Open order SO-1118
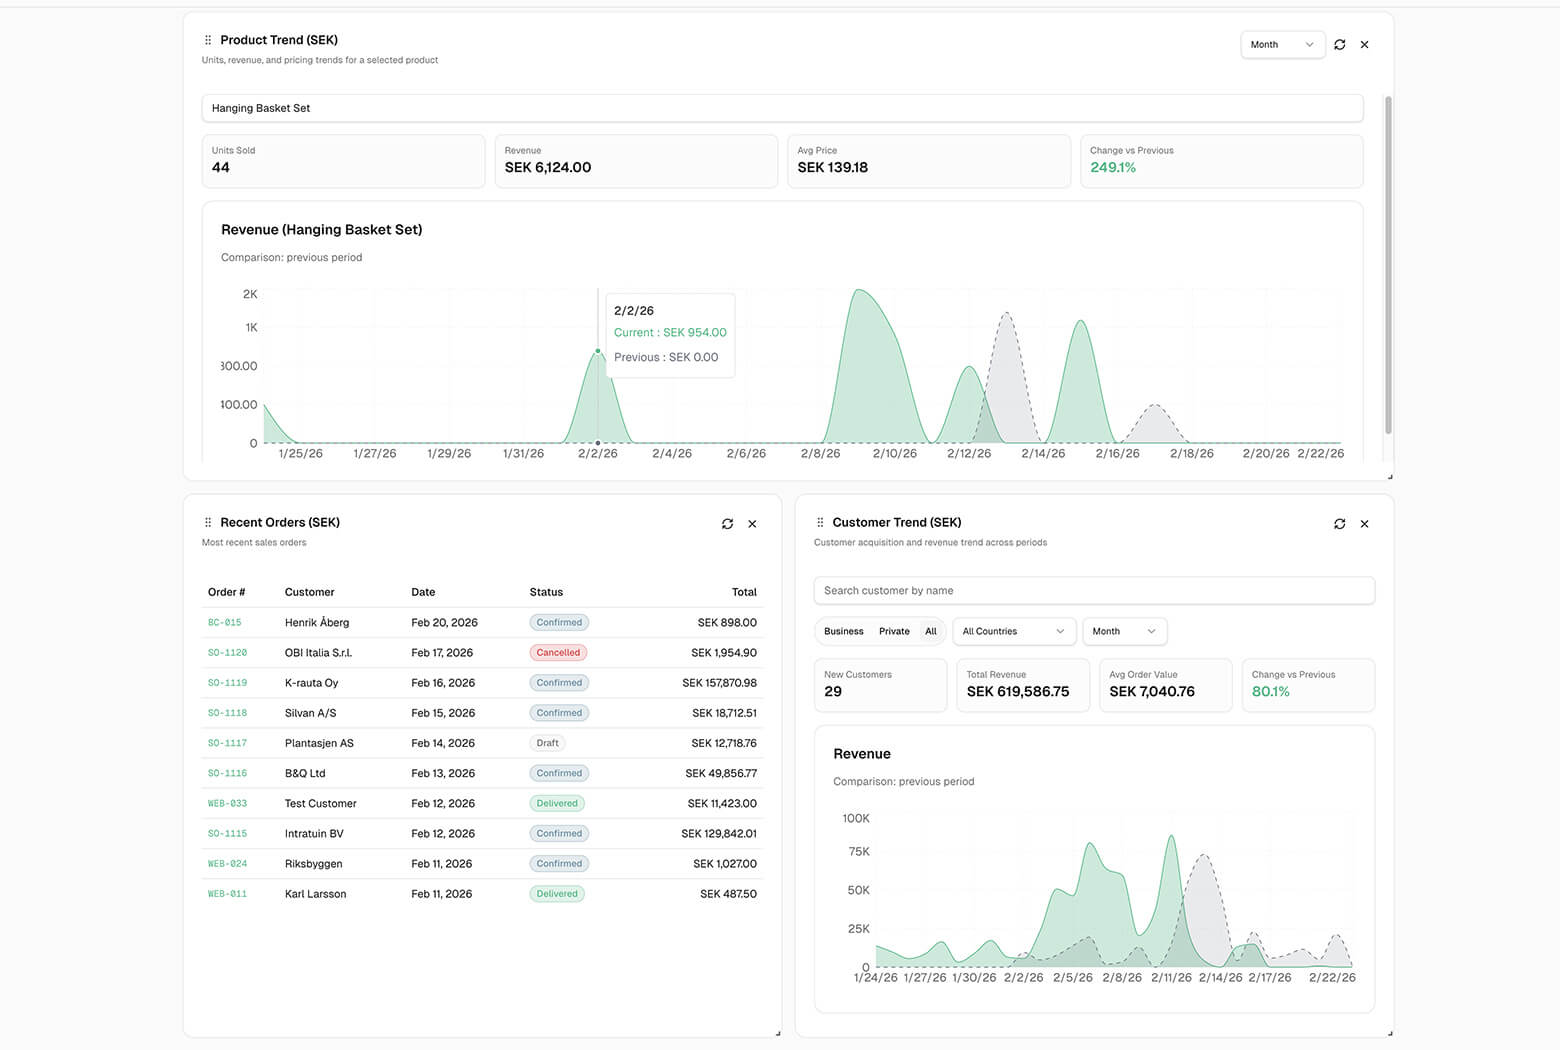 click(227, 713)
